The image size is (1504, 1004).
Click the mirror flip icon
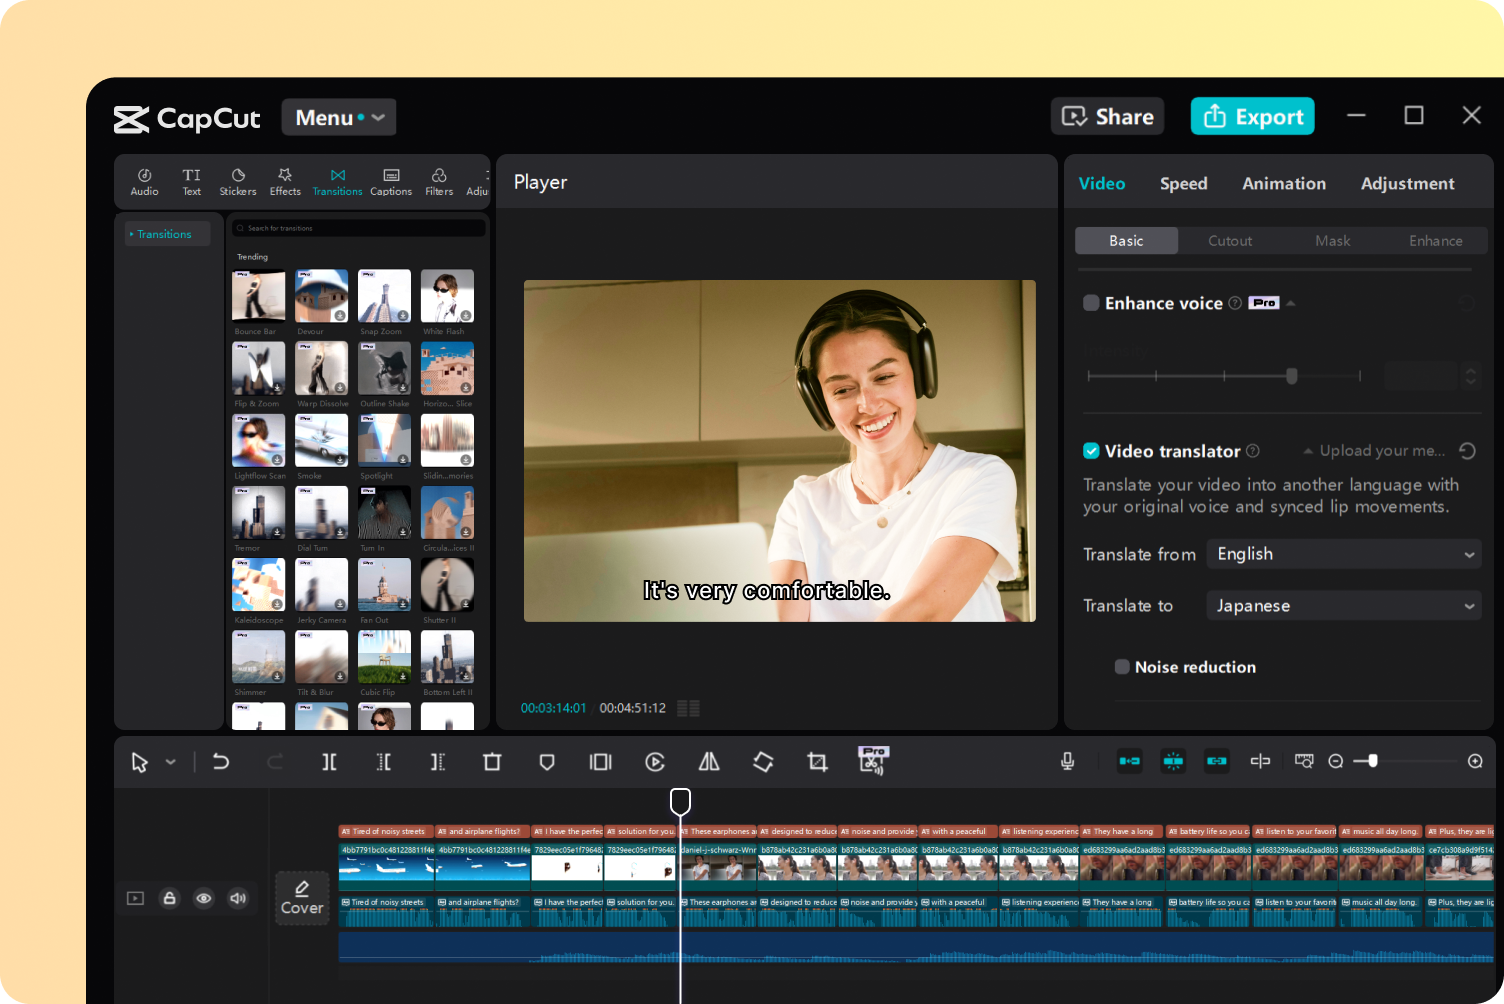point(709,762)
